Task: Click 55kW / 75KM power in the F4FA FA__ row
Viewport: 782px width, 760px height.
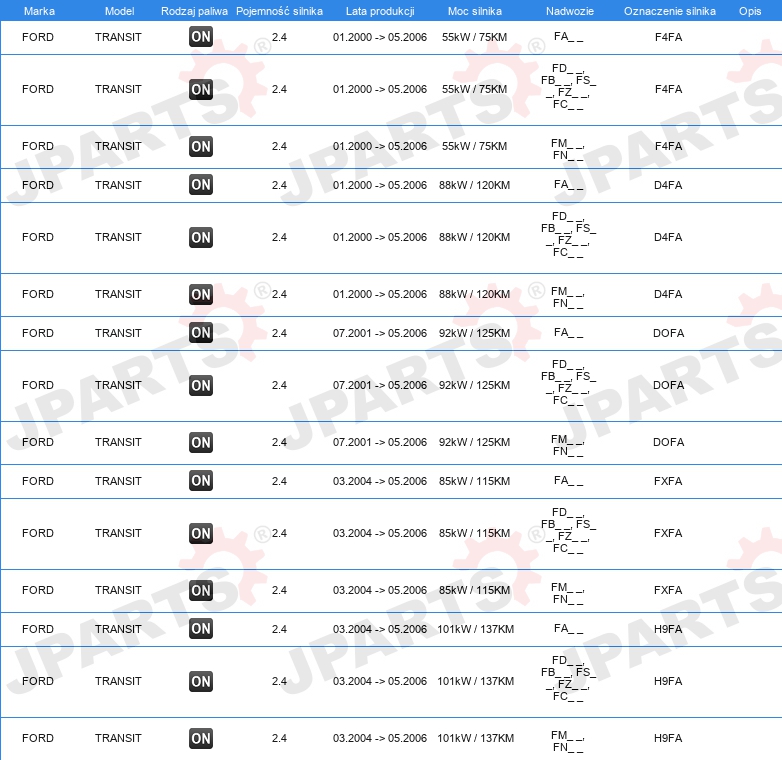Action: click(x=474, y=37)
